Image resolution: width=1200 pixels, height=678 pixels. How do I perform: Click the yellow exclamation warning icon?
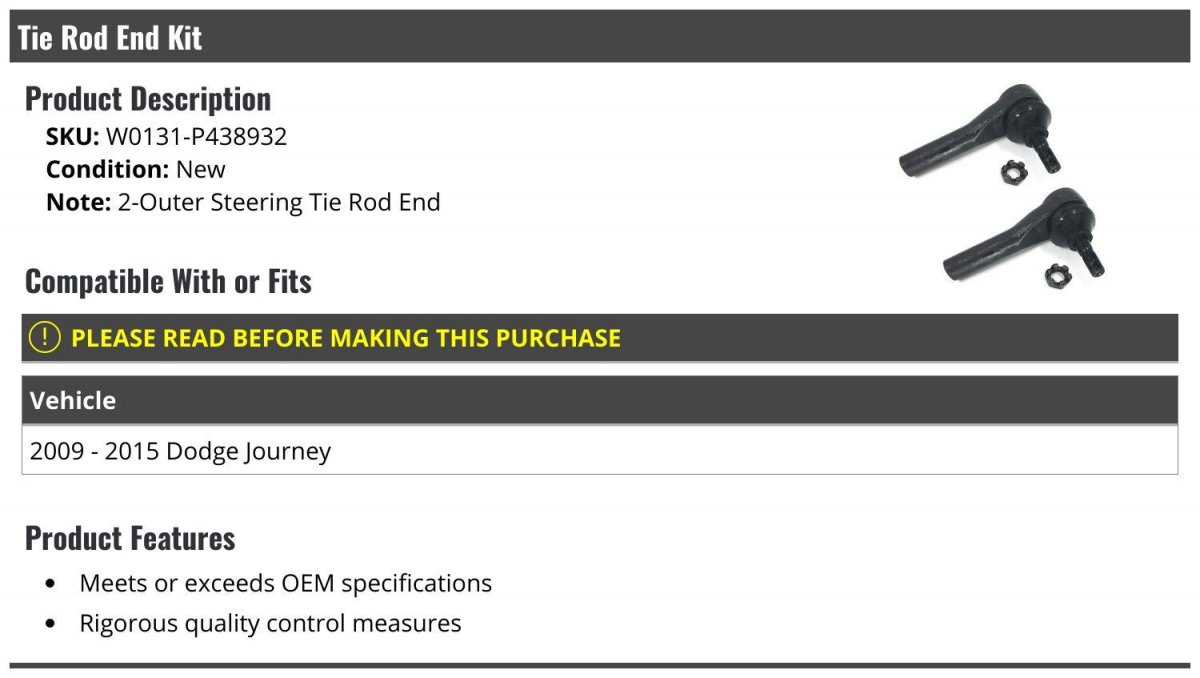click(45, 337)
